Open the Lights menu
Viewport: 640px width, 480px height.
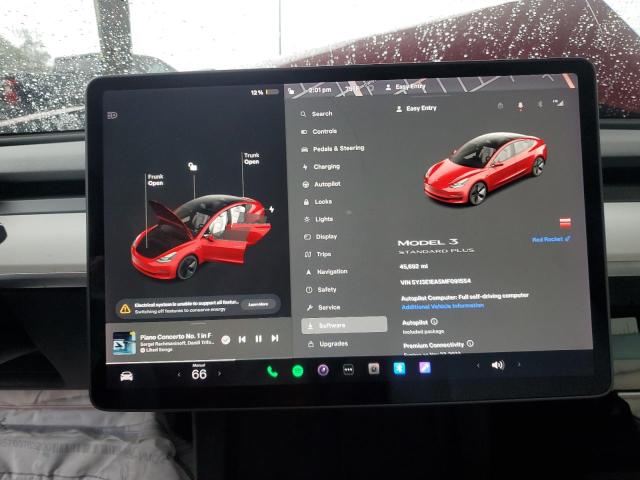click(319, 219)
